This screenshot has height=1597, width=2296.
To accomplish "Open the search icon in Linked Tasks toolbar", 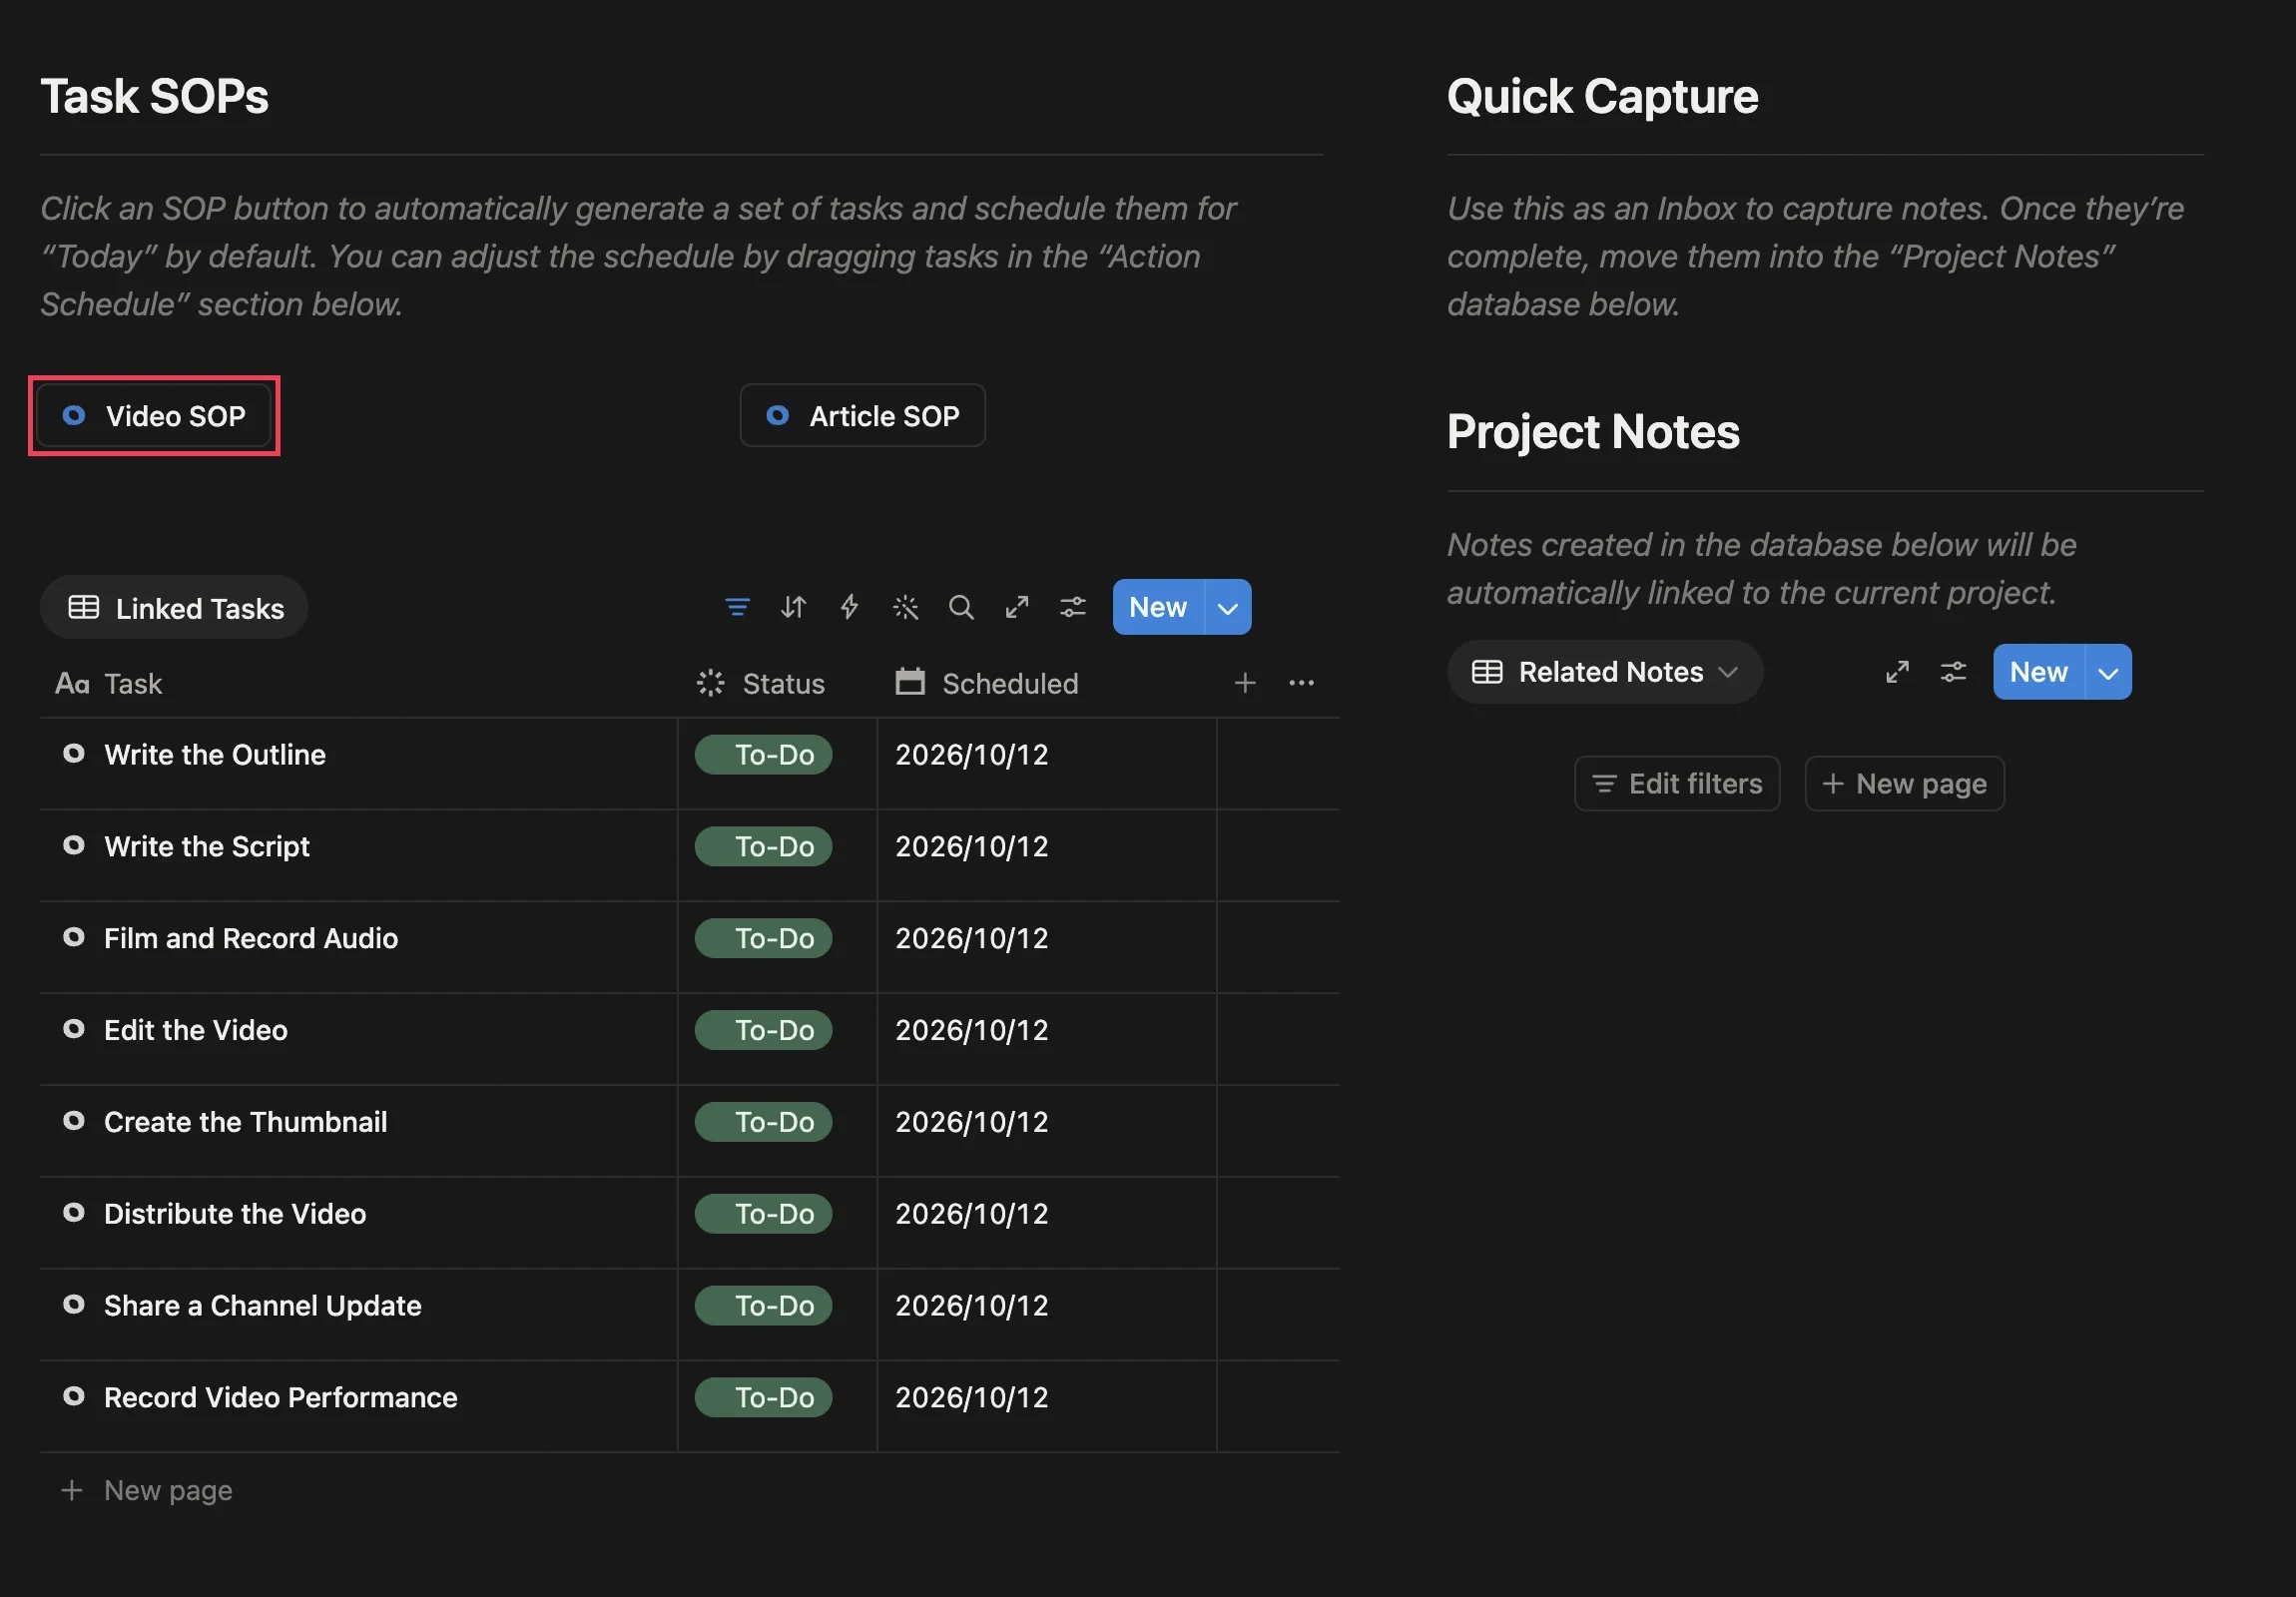I will coord(961,607).
